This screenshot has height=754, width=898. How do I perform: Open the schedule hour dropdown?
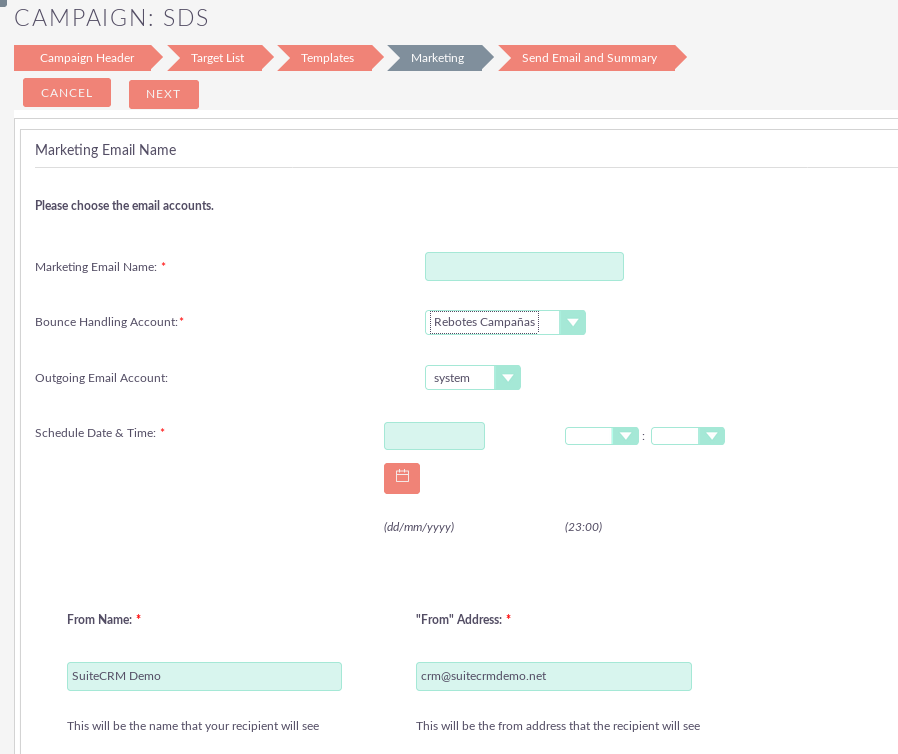click(x=602, y=436)
